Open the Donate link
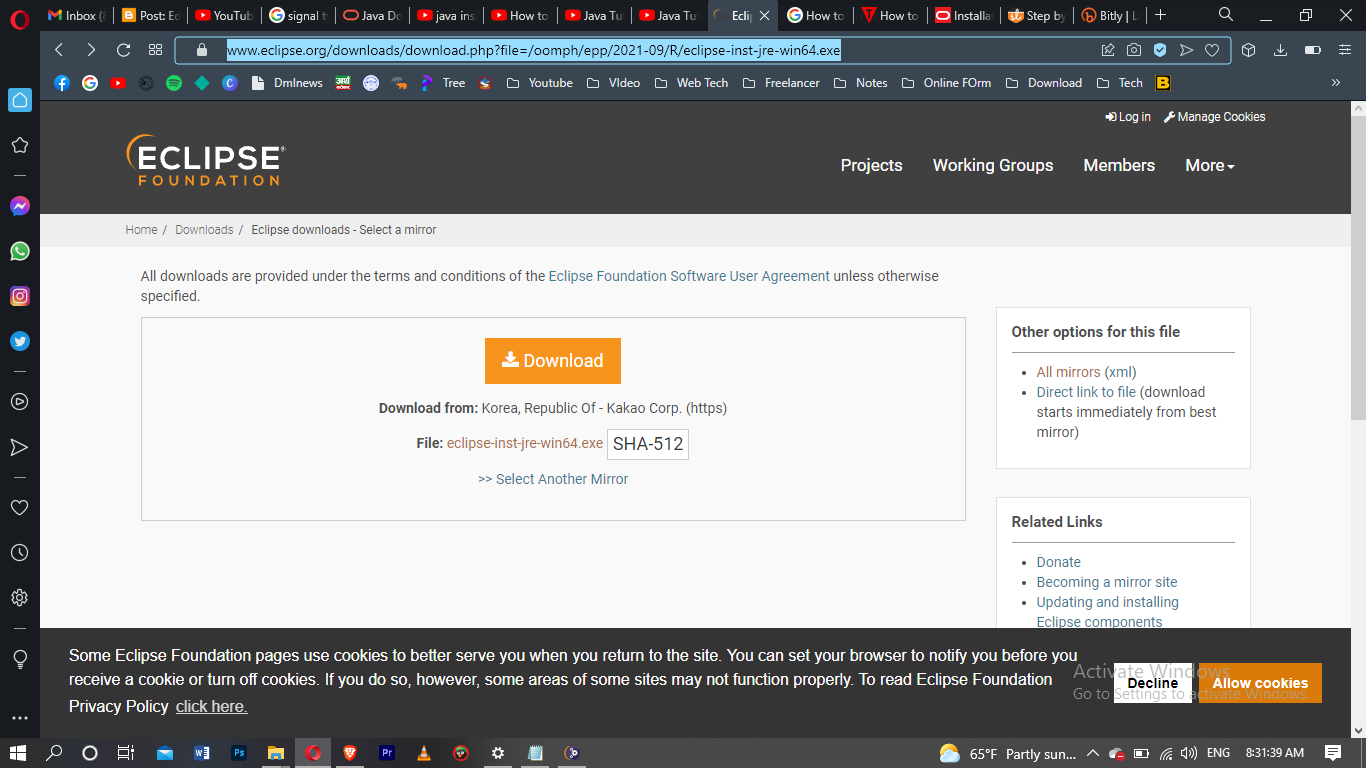Screen dimensions: 1366x768 [1059, 562]
